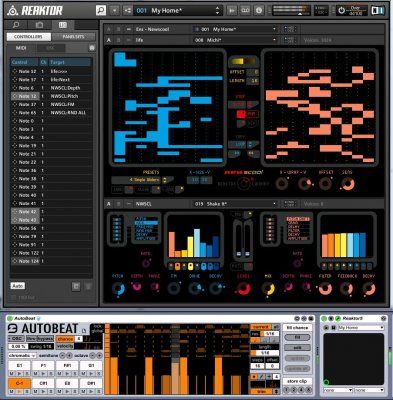This screenshot has width=393, height=400.
Task: Click the store clip button
Action: coord(297,381)
